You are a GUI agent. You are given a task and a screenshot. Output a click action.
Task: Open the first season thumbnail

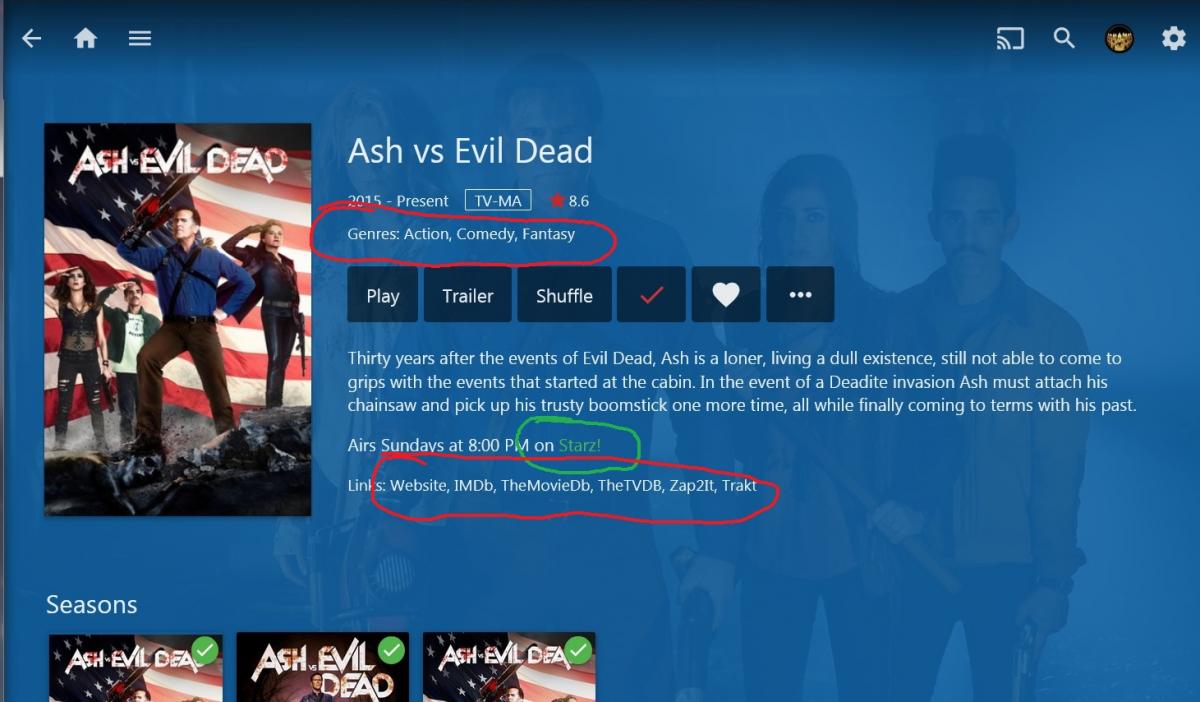coord(136,667)
